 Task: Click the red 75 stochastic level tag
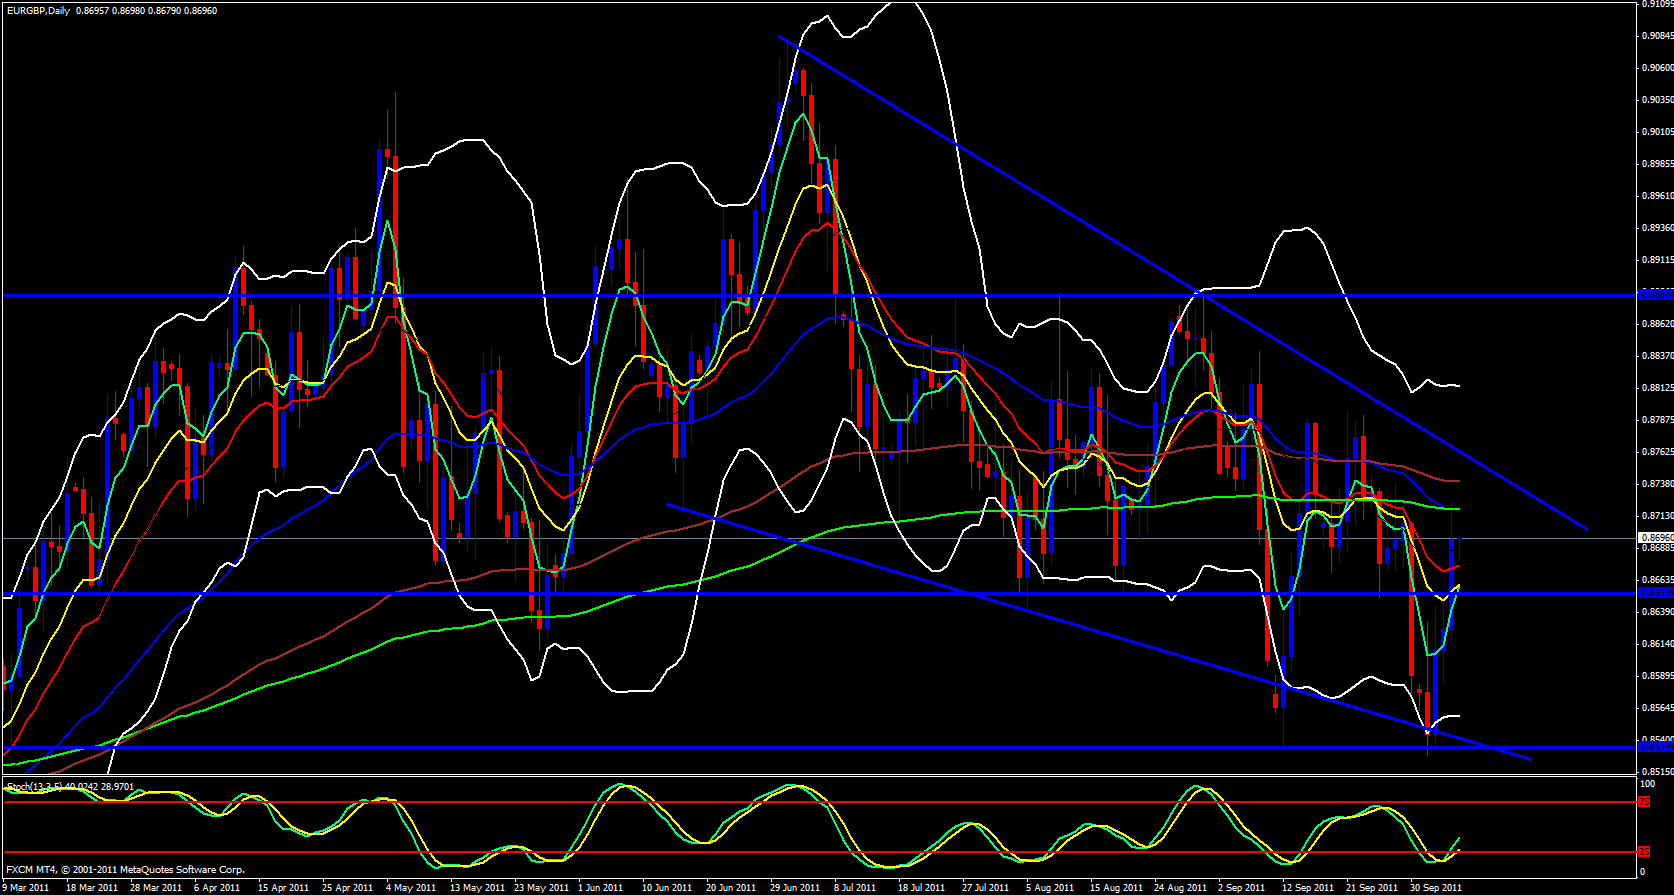pyautogui.click(x=1644, y=802)
